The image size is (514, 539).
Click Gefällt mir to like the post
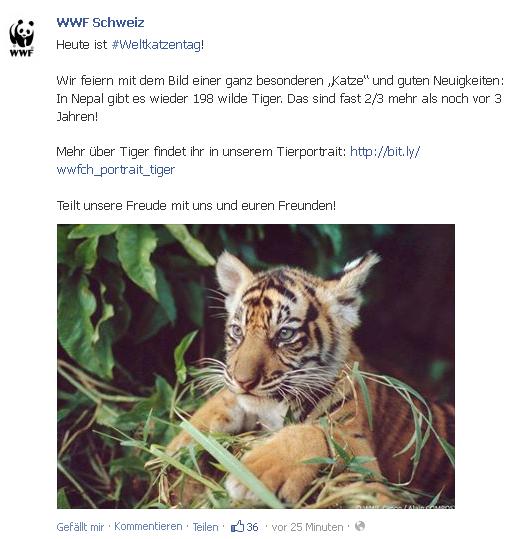coord(80,527)
